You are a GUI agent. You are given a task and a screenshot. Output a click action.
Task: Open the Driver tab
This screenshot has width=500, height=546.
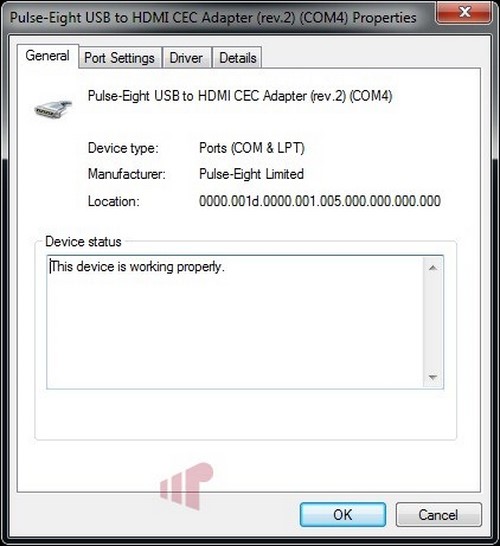(x=187, y=57)
